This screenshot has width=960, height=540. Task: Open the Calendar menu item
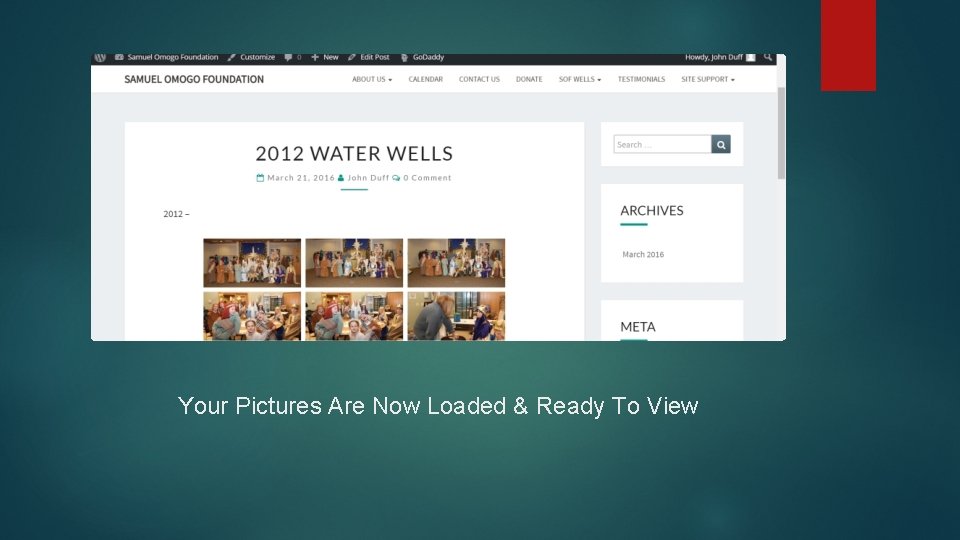tap(426, 79)
